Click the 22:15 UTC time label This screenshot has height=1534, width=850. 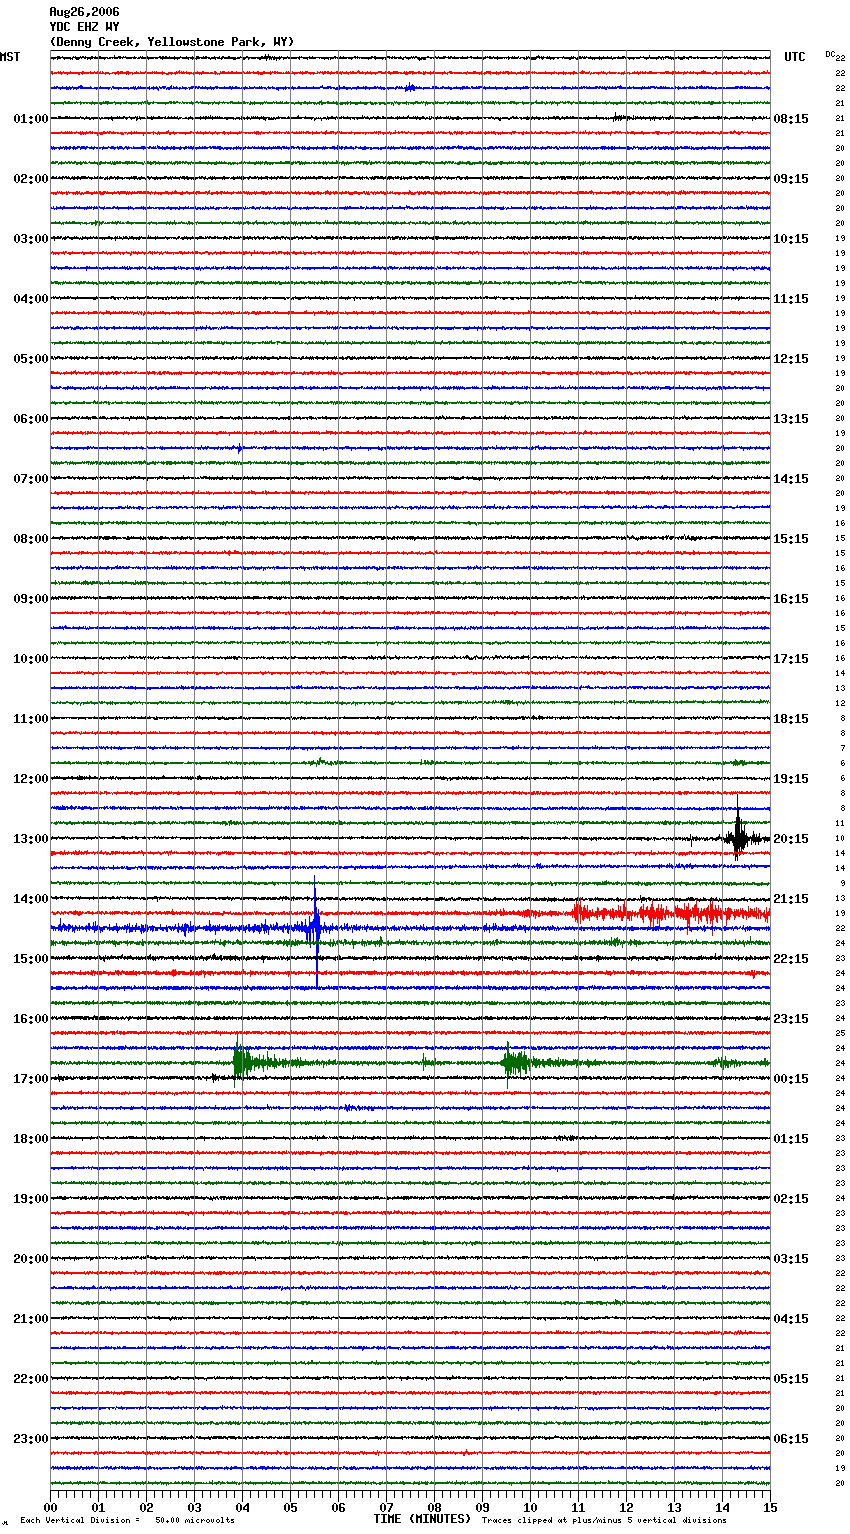click(x=791, y=959)
